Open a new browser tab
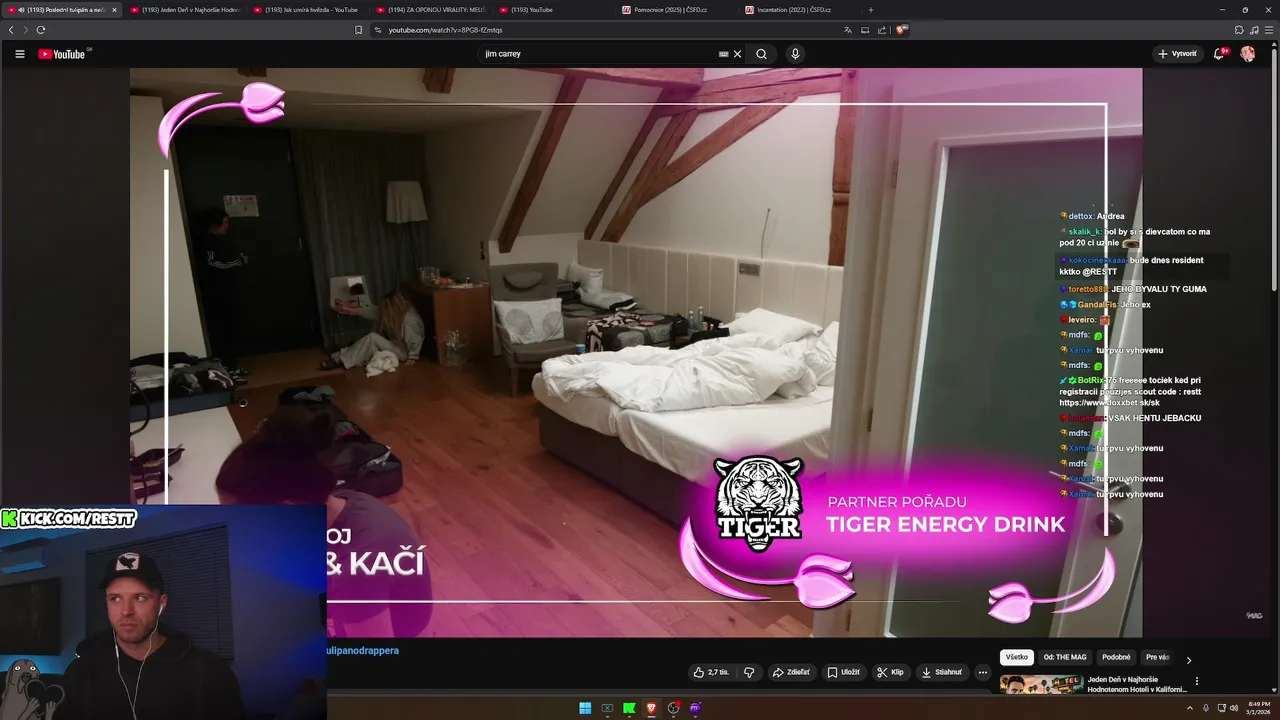 coord(871,10)
